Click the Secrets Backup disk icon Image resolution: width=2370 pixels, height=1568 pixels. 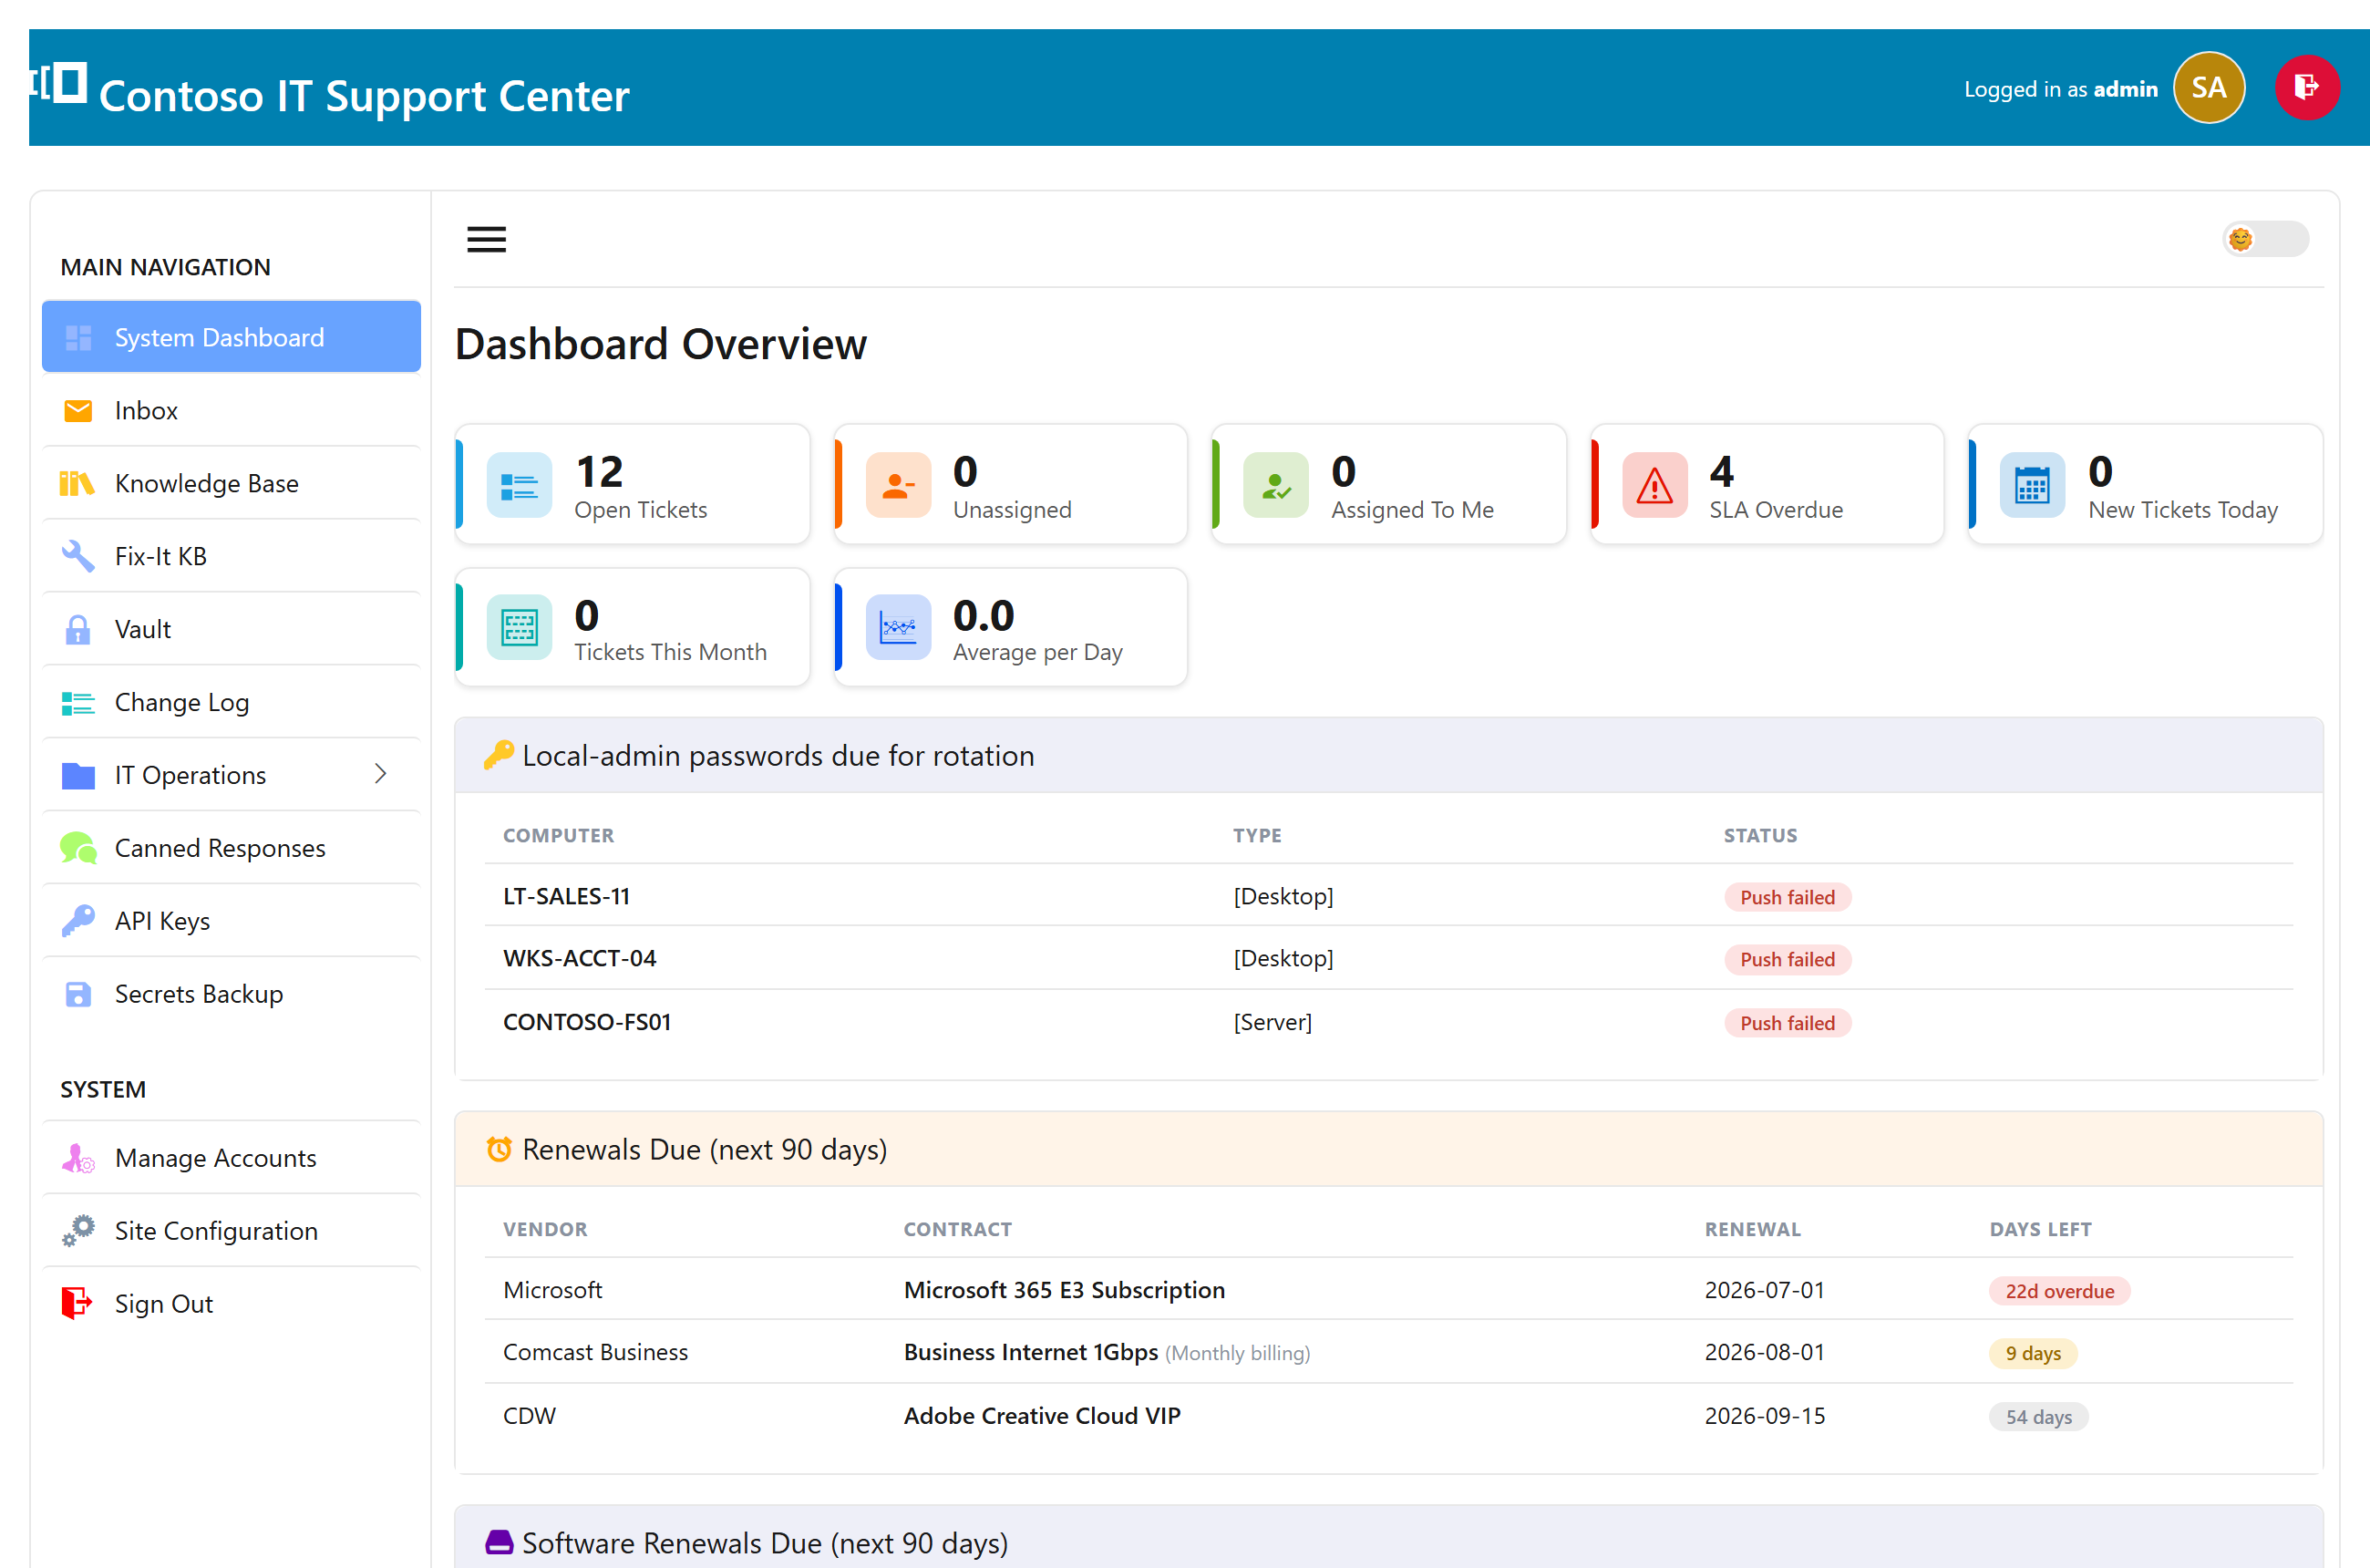[78, 994]
